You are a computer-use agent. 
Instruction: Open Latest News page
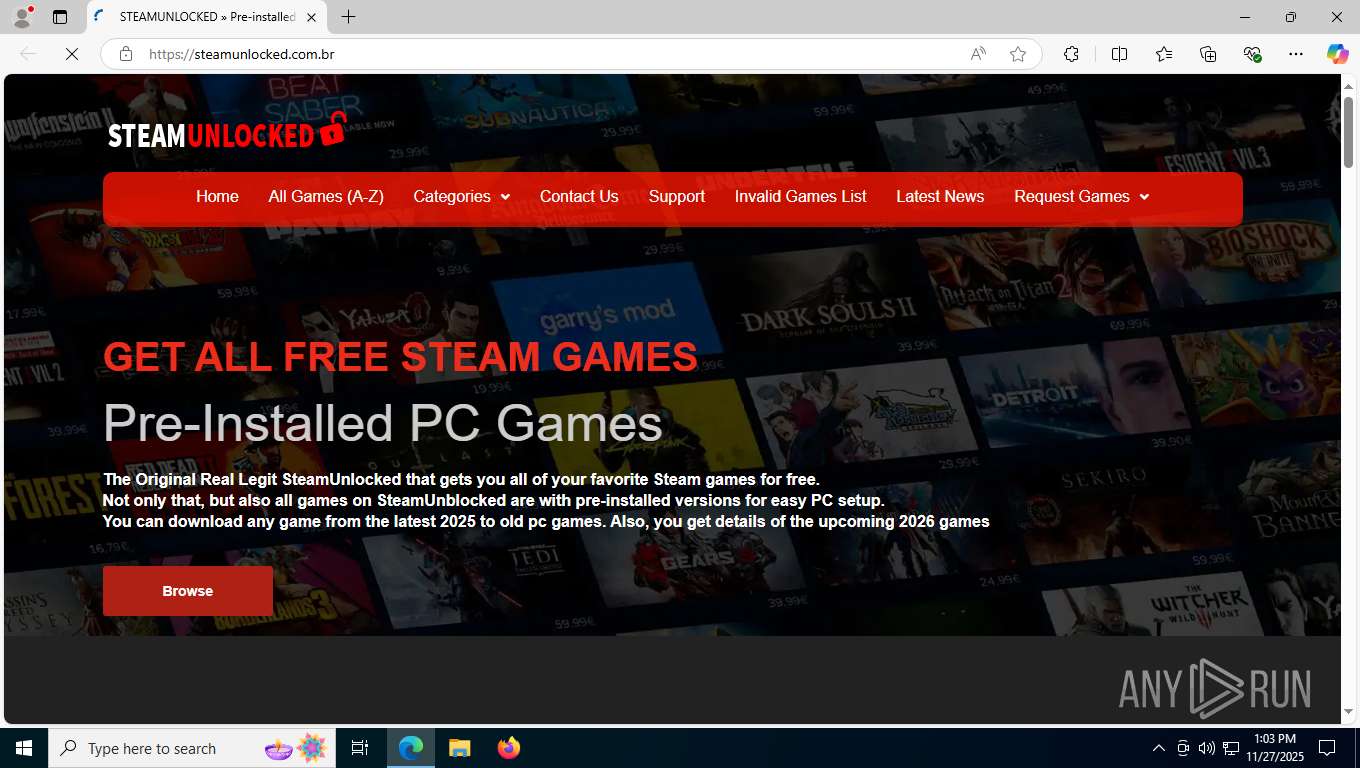point(940,197)
